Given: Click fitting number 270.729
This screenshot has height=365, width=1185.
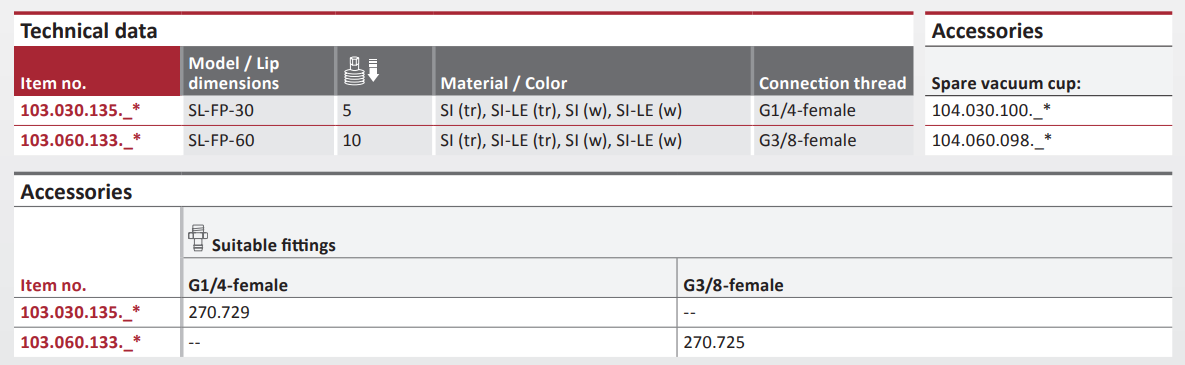Looking at the screenshot, I should coord(215,311).
